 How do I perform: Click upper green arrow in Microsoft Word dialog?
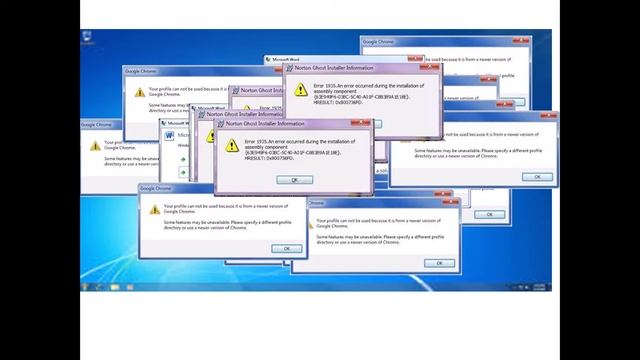[183, 160]
